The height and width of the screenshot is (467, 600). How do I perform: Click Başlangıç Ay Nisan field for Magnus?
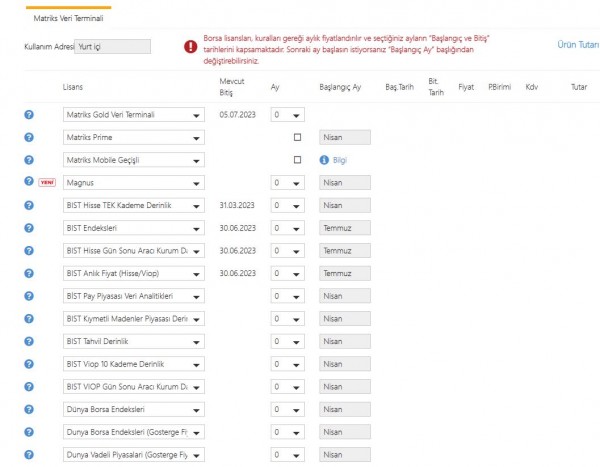(345, 183)
